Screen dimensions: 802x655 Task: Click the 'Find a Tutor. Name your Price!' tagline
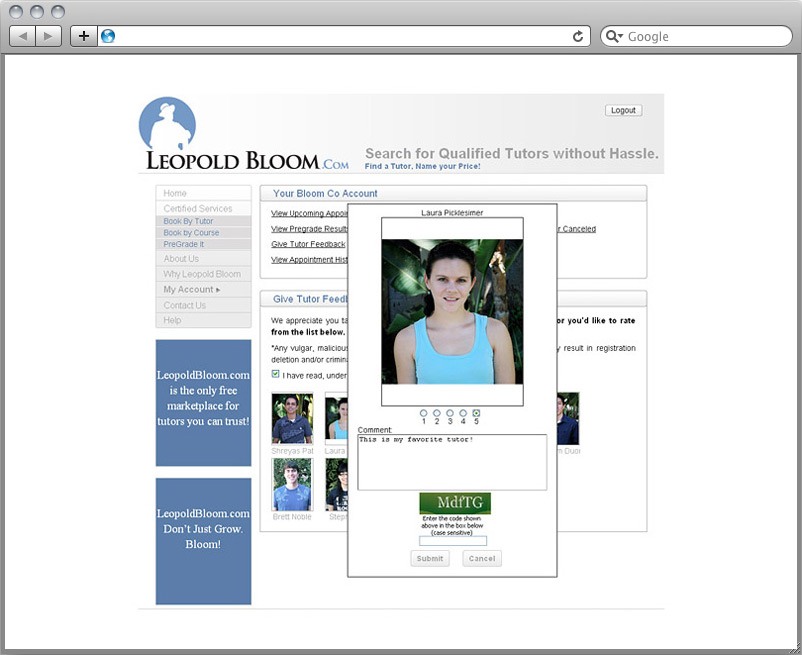click(x=422, y=166)
